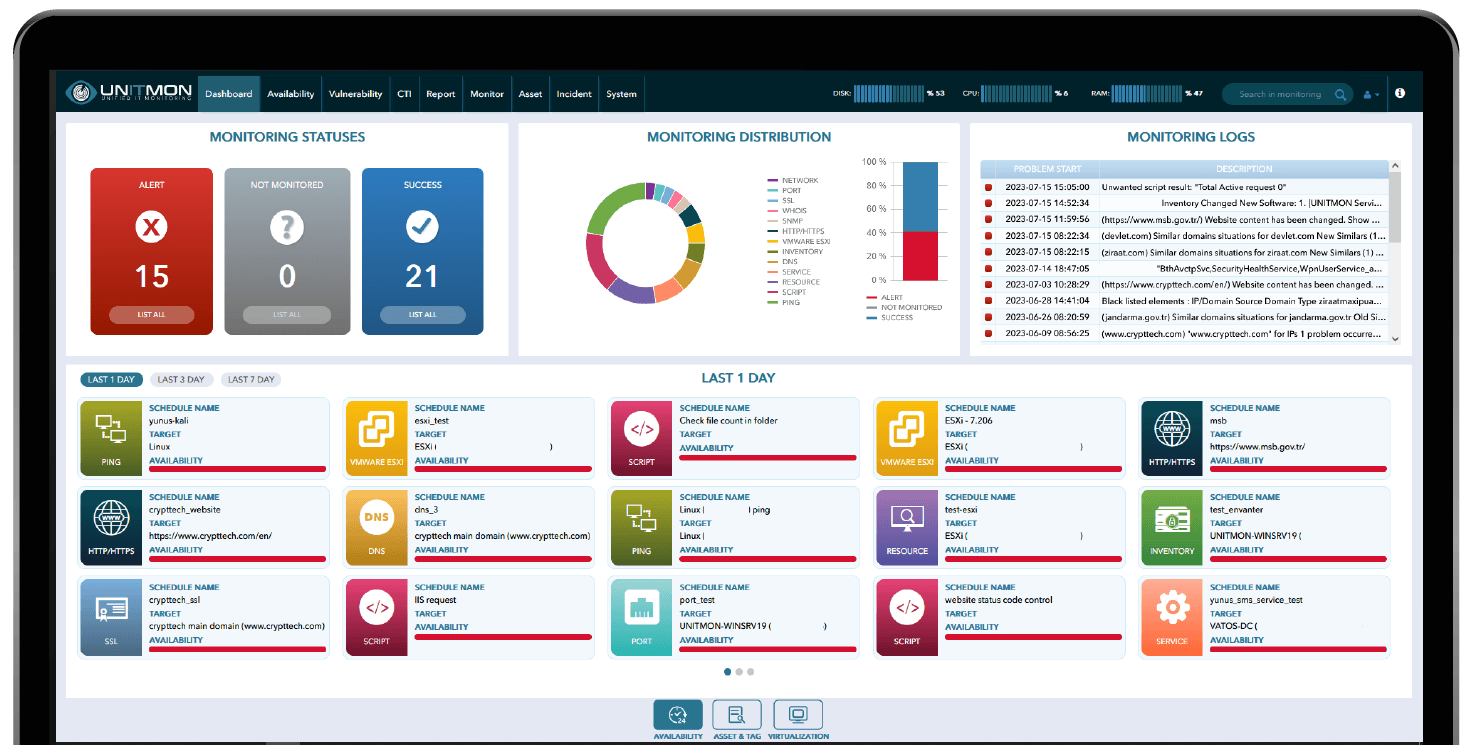The image size is (1475, 745).
Task: Open Dashboard menu
Action: point(229,94)
